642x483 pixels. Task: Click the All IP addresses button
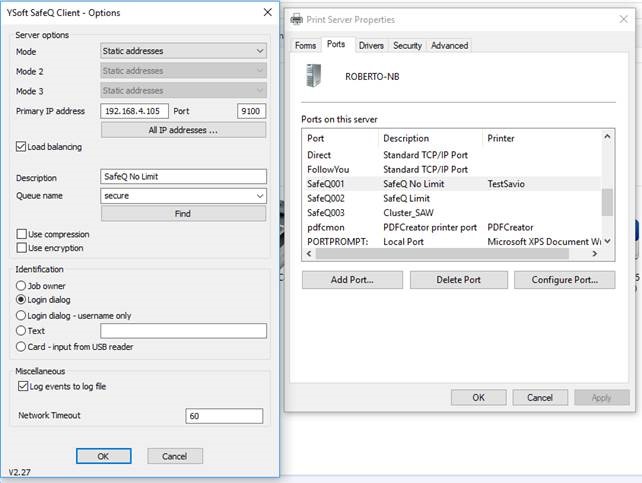183,130
